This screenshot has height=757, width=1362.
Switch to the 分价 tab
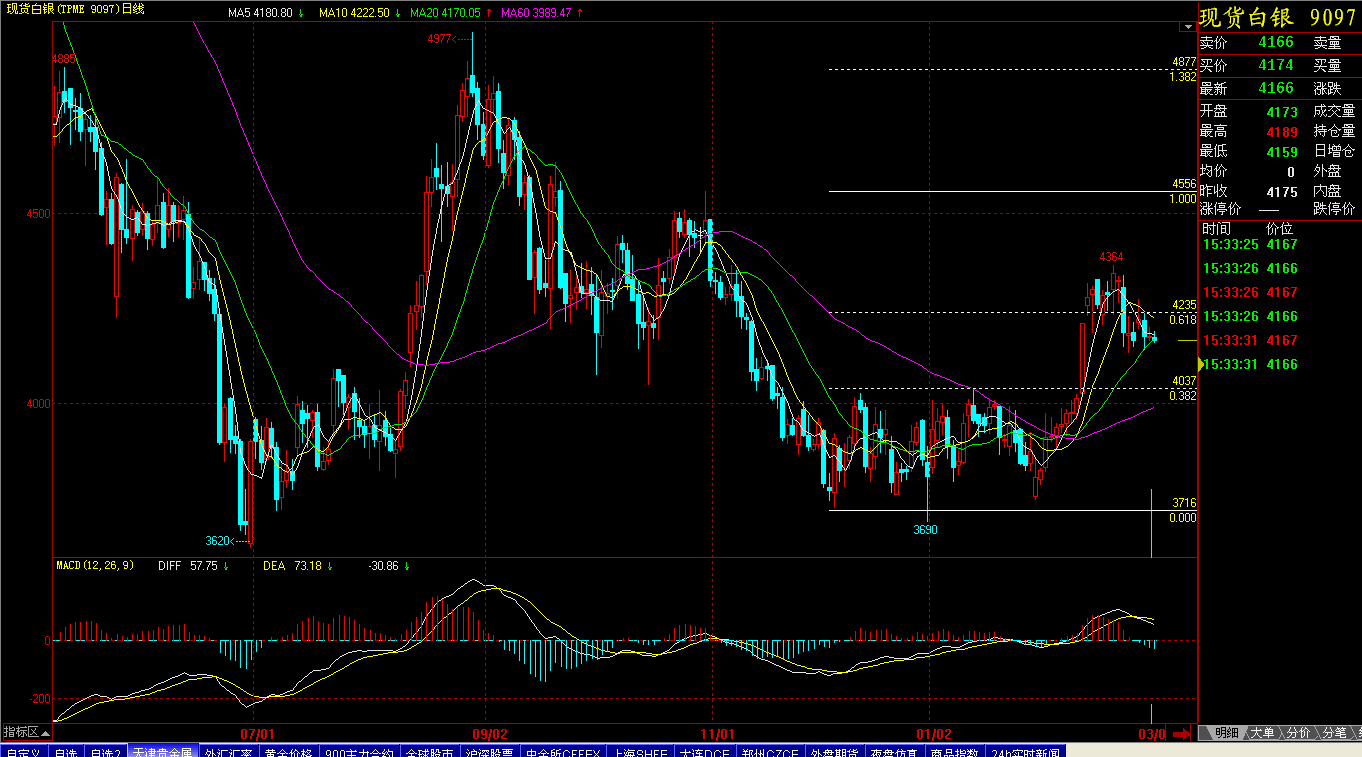coord(1298,733)
